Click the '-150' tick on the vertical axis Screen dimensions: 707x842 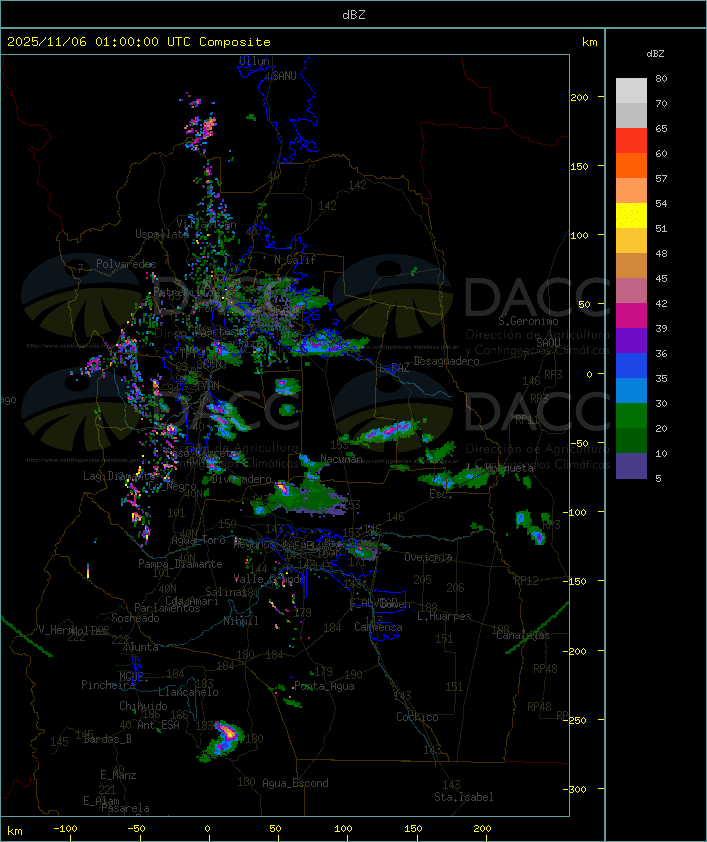pyautogui.click(x=577, y=582)
